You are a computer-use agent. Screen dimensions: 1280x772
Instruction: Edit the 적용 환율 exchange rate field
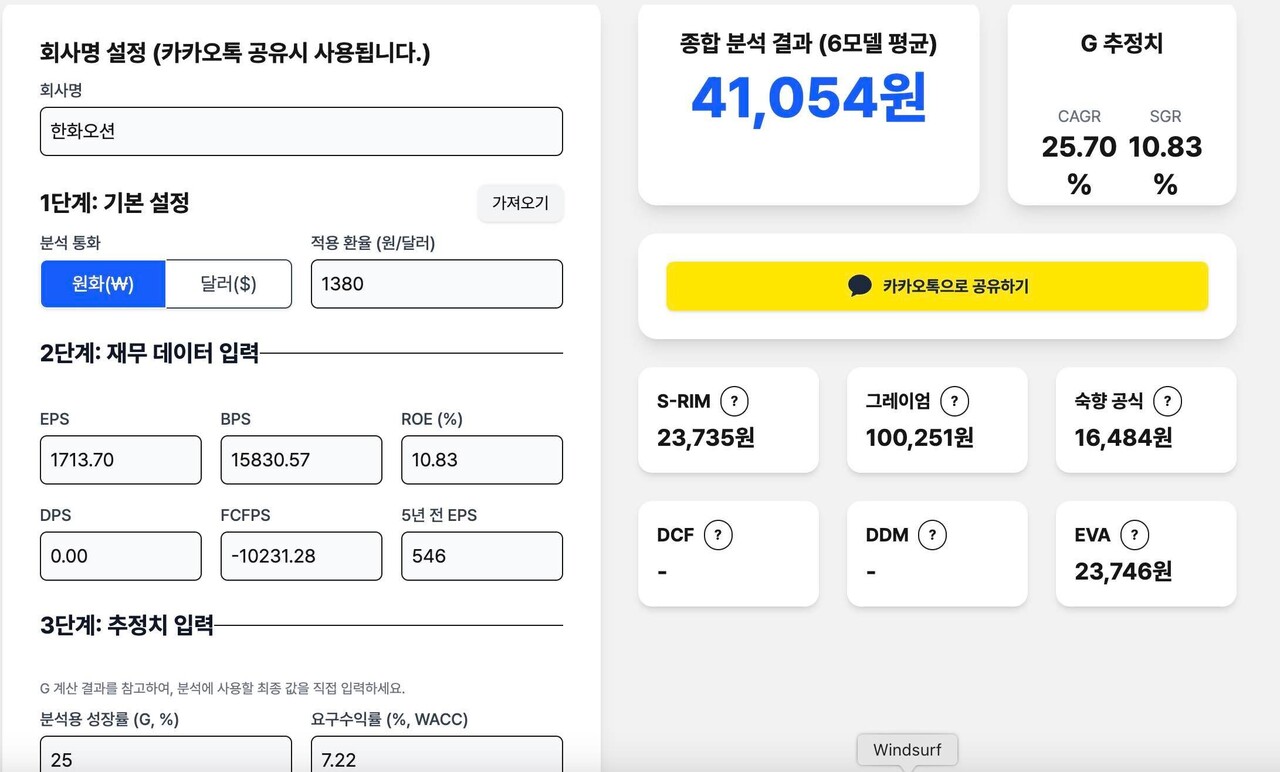pyautogui.click(x=436, y=284)
